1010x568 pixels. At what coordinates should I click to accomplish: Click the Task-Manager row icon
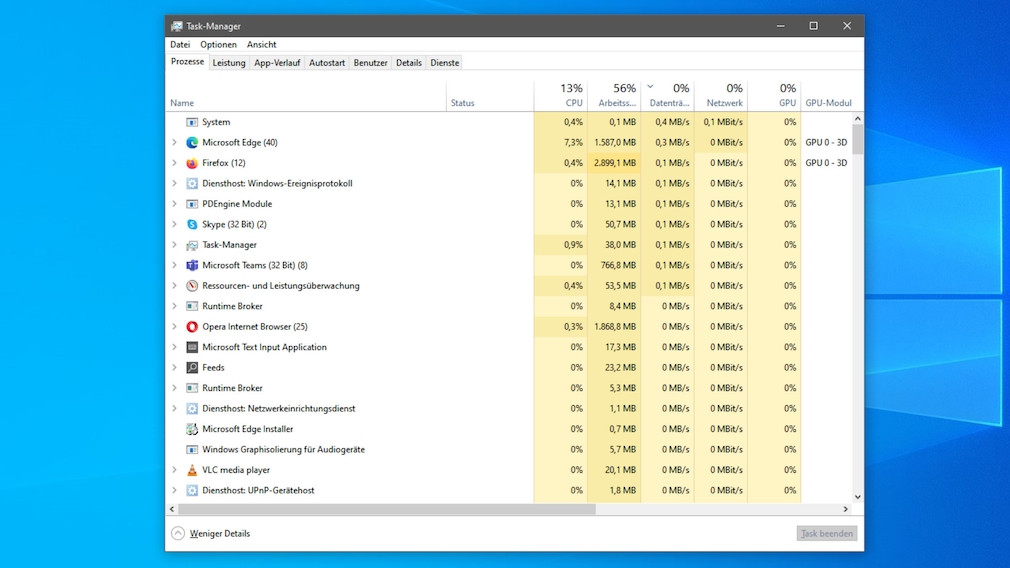192,245
